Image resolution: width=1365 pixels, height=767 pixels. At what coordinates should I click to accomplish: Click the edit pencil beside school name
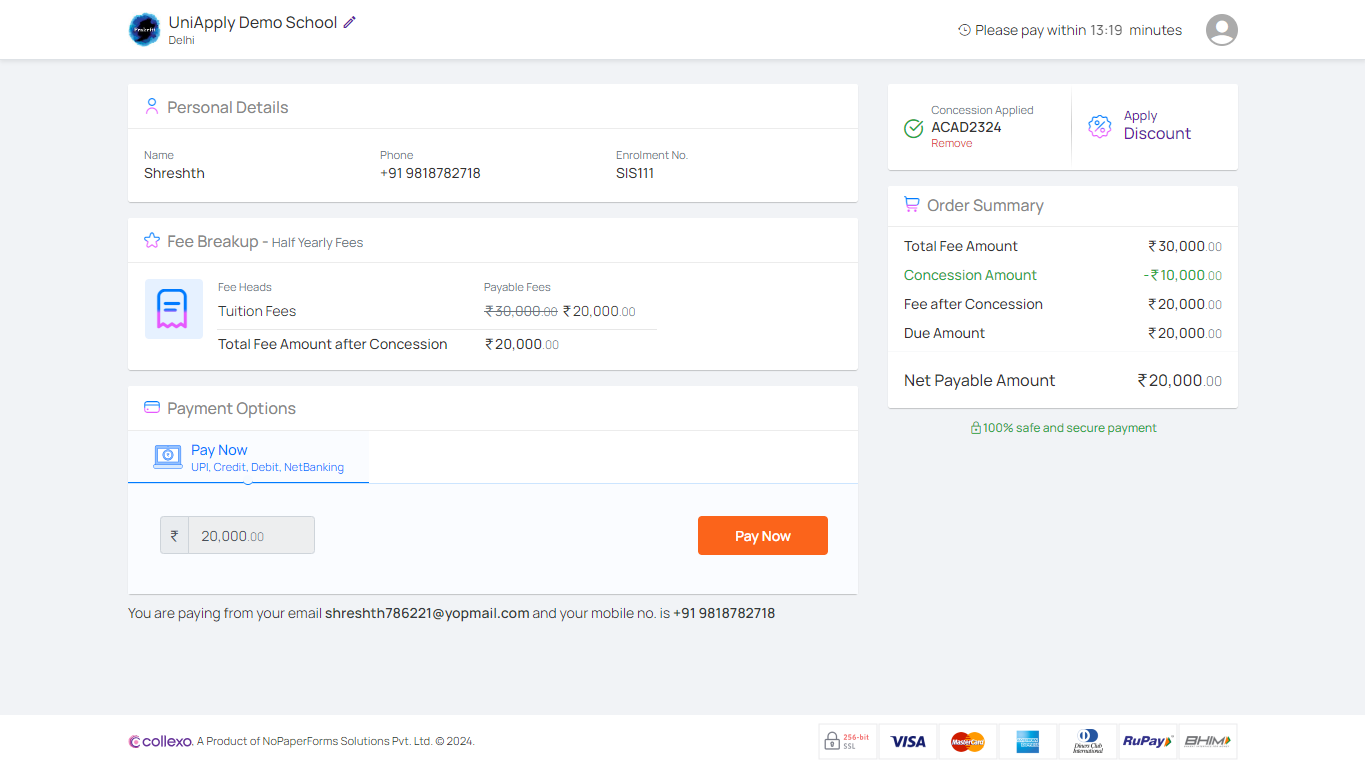pos(350,22)
